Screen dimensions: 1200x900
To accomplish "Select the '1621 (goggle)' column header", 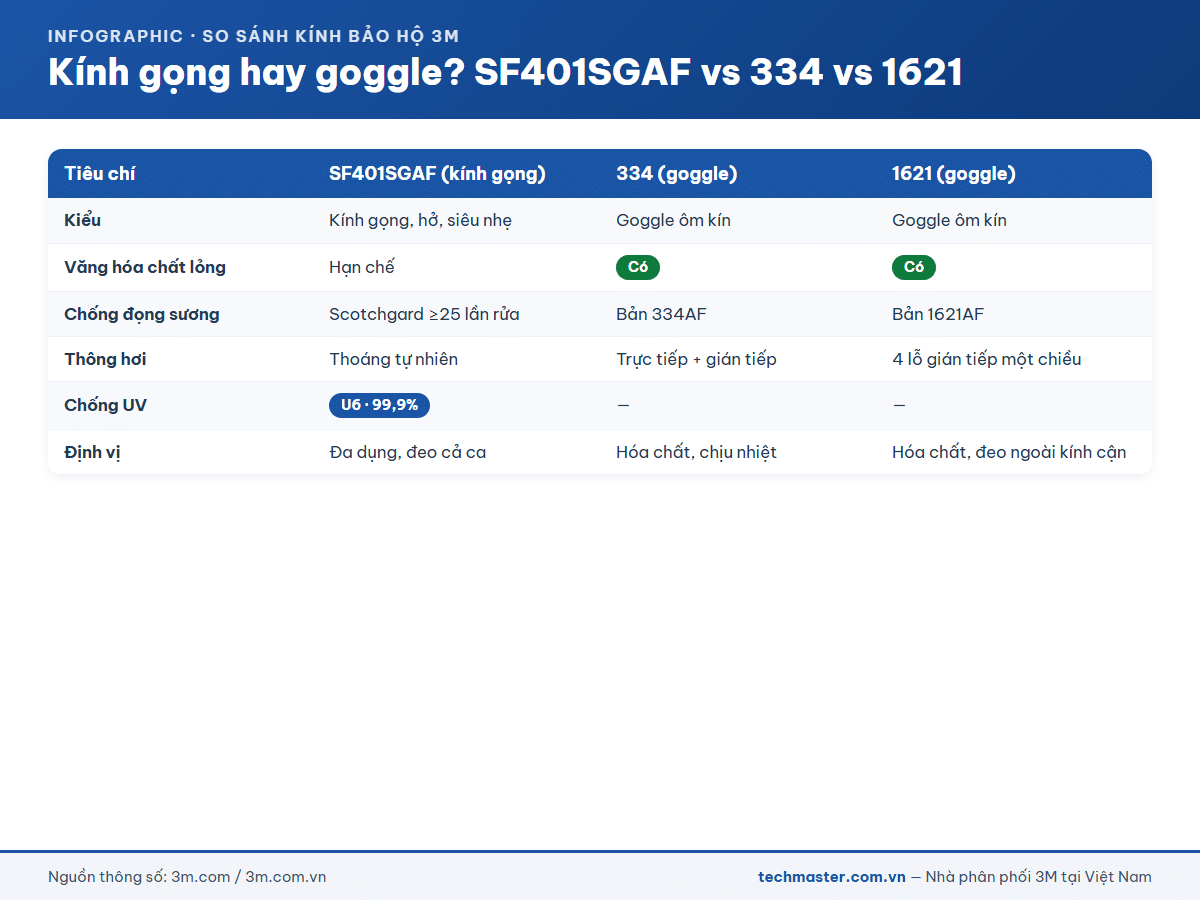I will coord(953,174).
